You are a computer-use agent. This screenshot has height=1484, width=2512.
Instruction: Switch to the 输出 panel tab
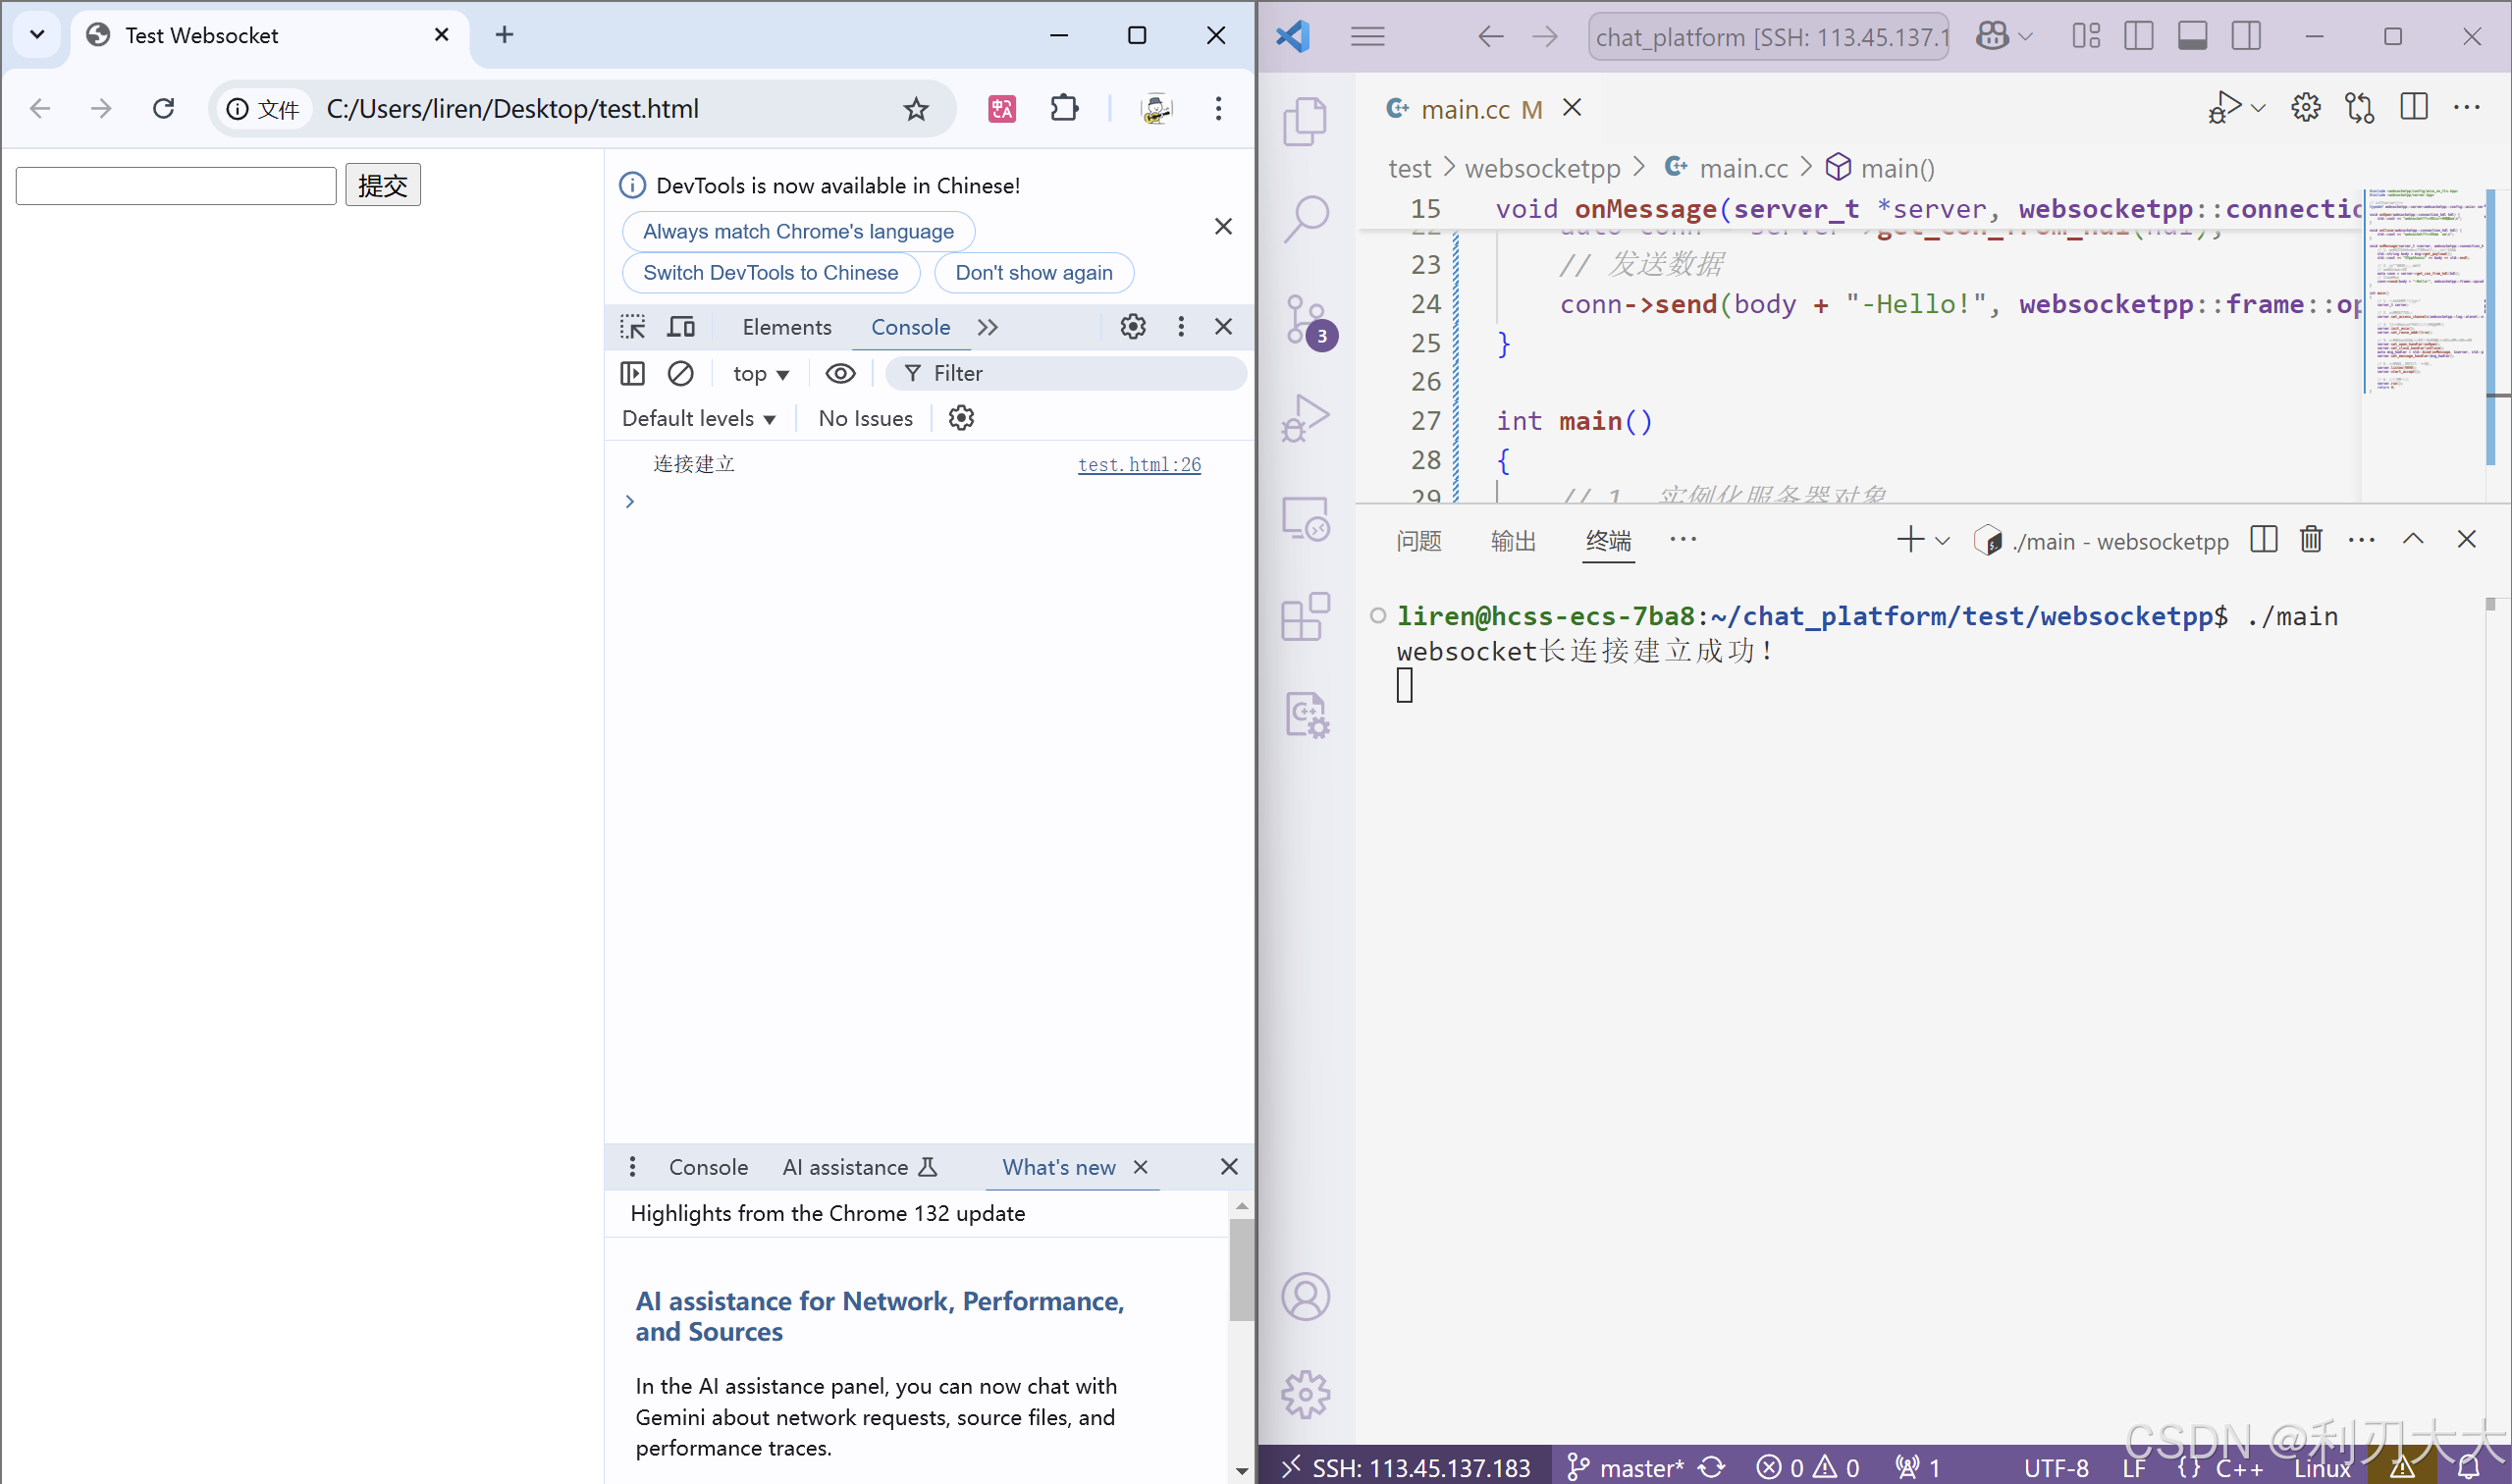[1512, 541]
